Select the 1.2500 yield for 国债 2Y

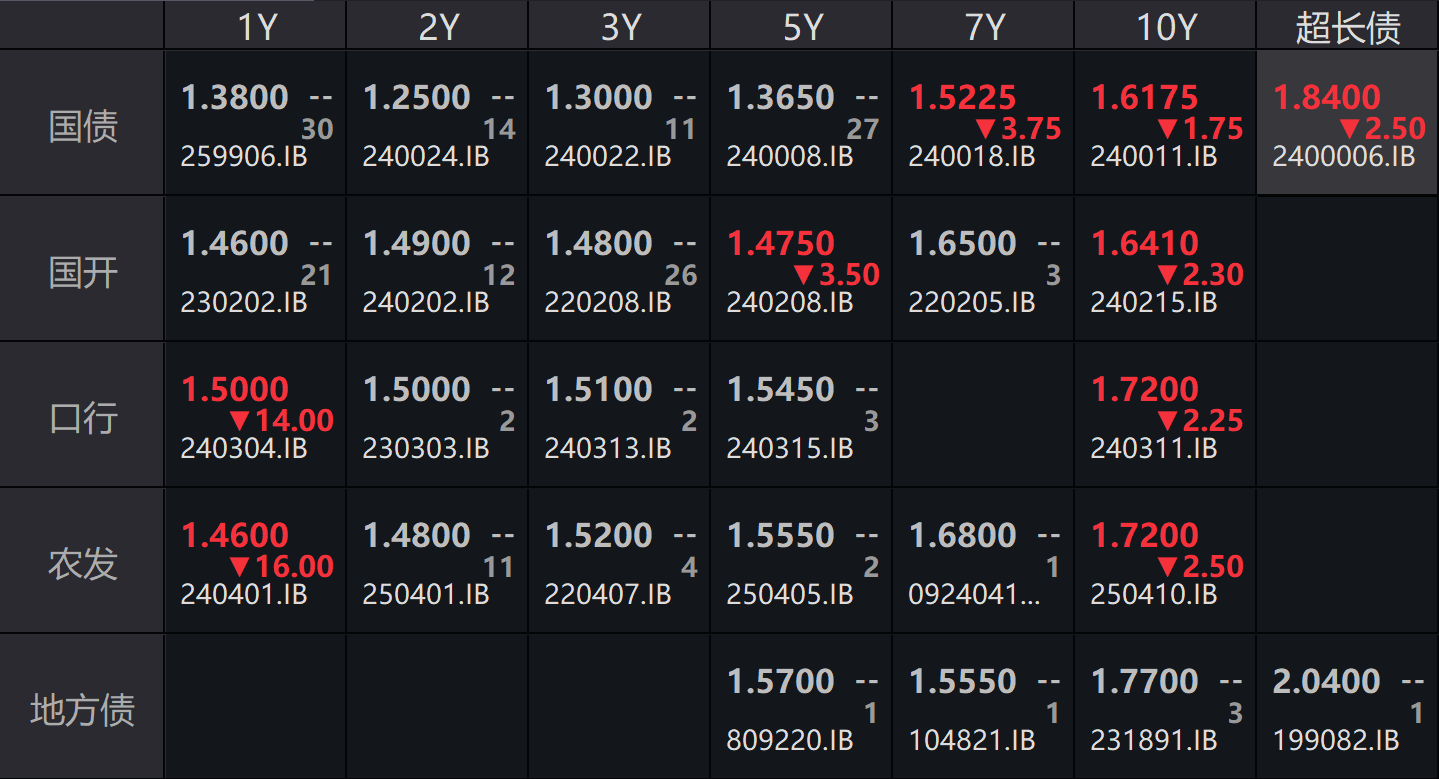click(417, 97)
